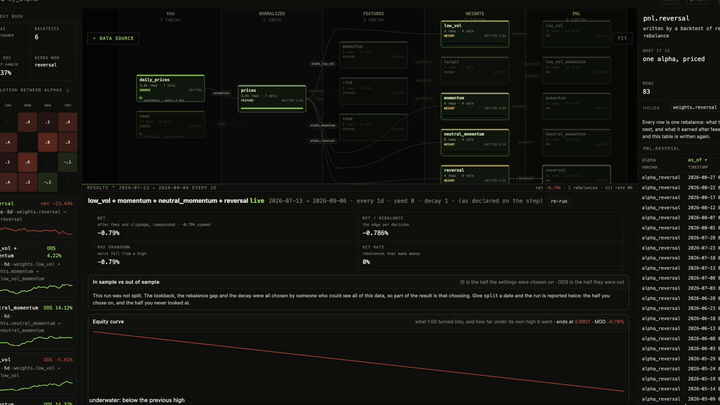Open the tone feature table node
Viewport: 720px width, 405px height.
point(373,127)
